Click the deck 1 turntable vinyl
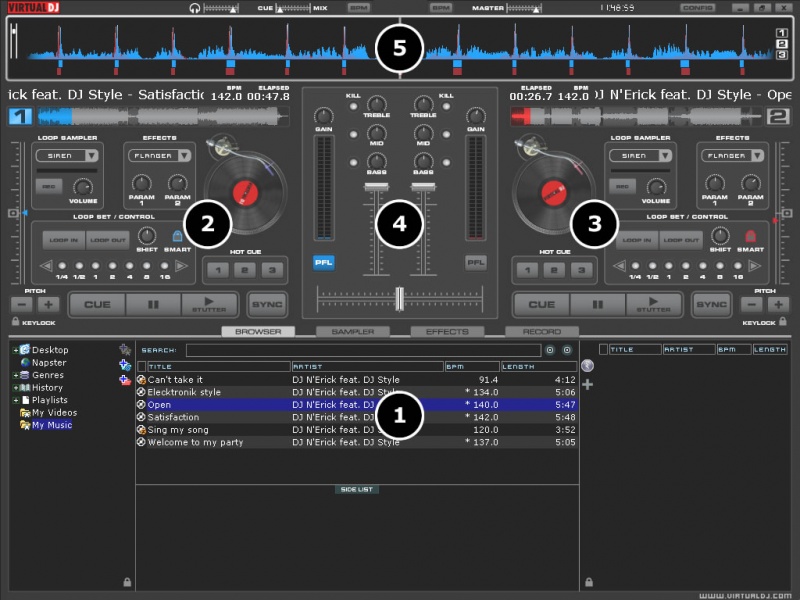Image resolution: width=800 pixels, height=600 pixels. (245, 193)
